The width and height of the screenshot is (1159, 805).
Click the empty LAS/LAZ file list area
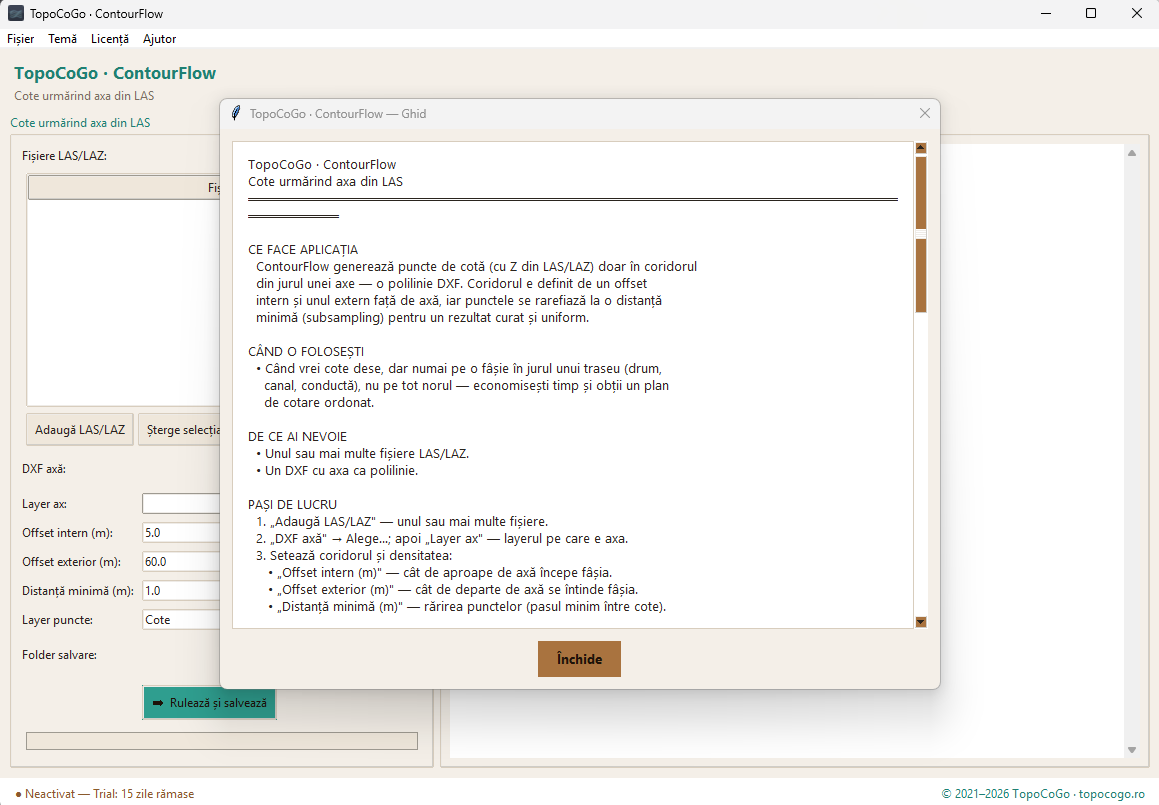point(124,302)
